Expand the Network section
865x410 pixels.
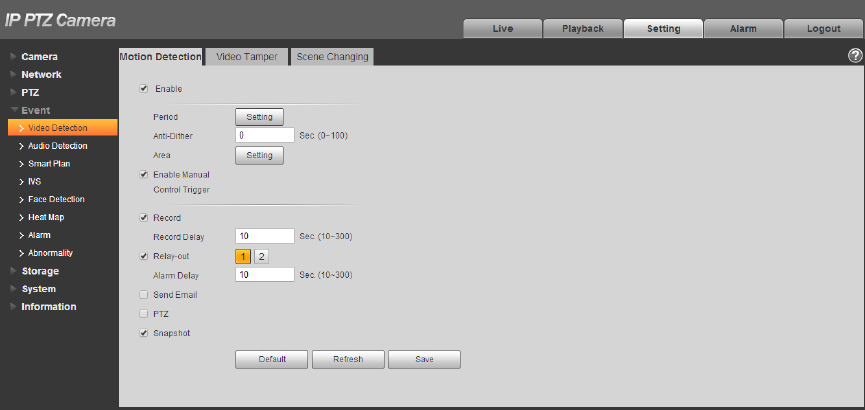click(41, 74)
